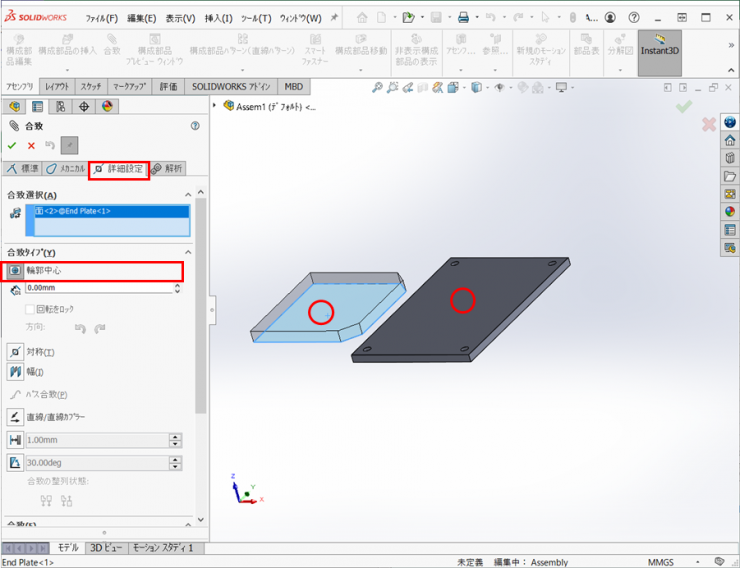Toggle the Instant3D button
Screen dimensions: 740x568
[660, 52]
